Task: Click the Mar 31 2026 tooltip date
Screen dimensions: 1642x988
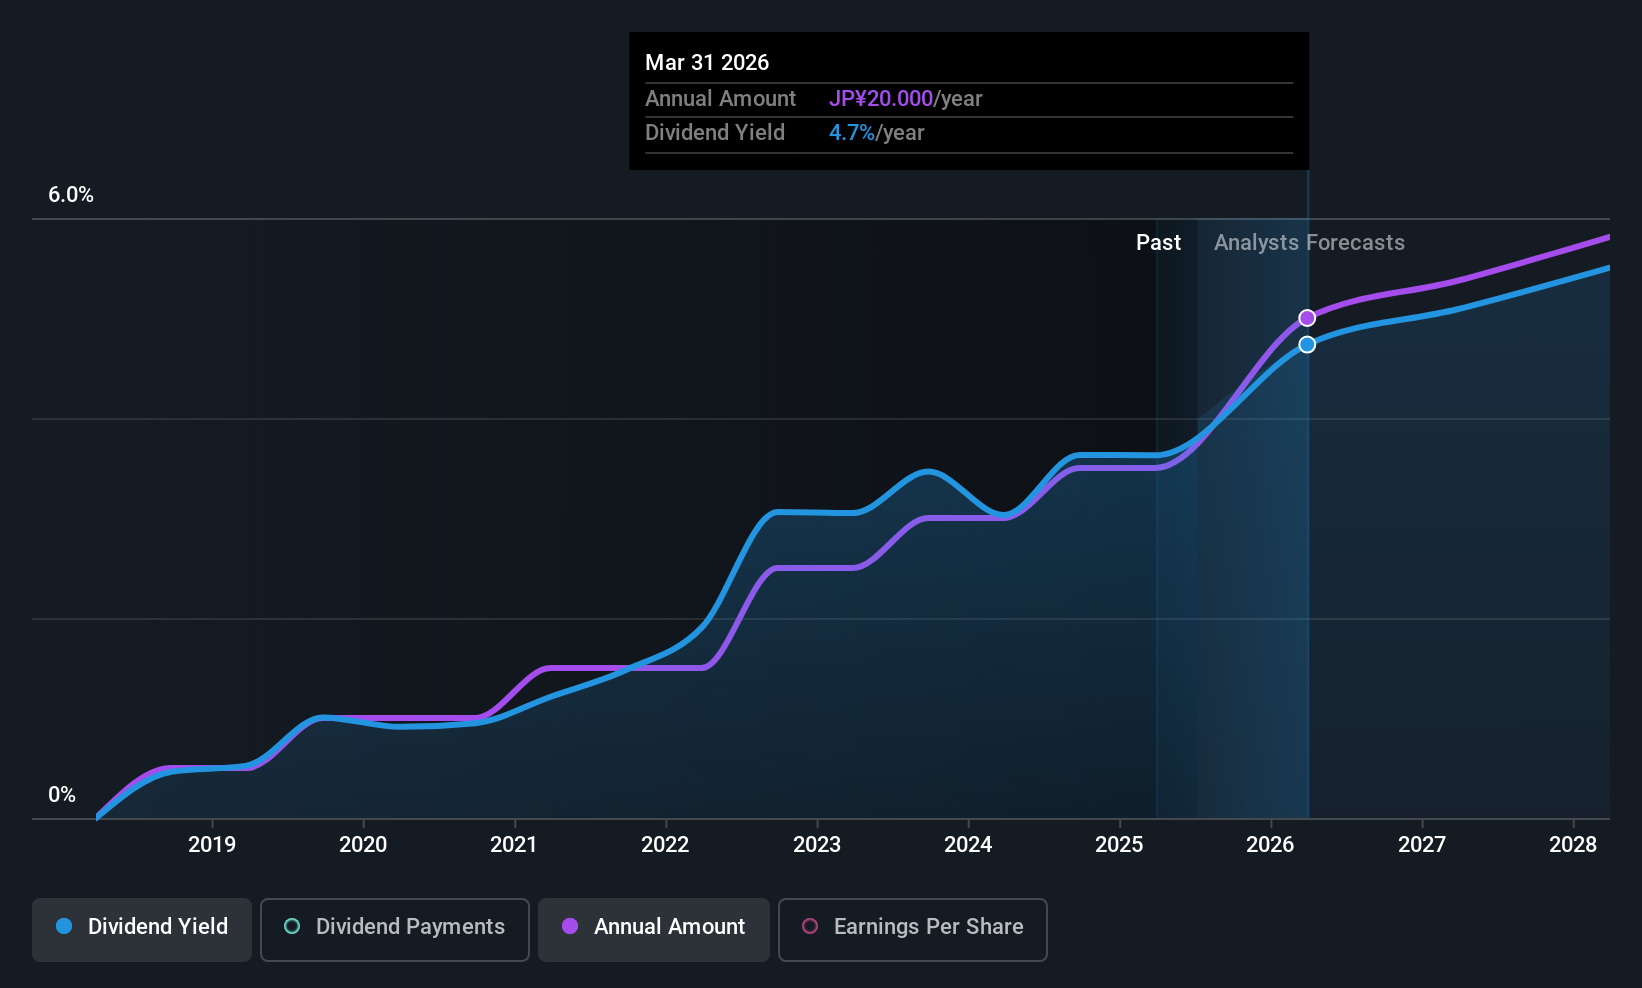Action: tap(707, 62)
